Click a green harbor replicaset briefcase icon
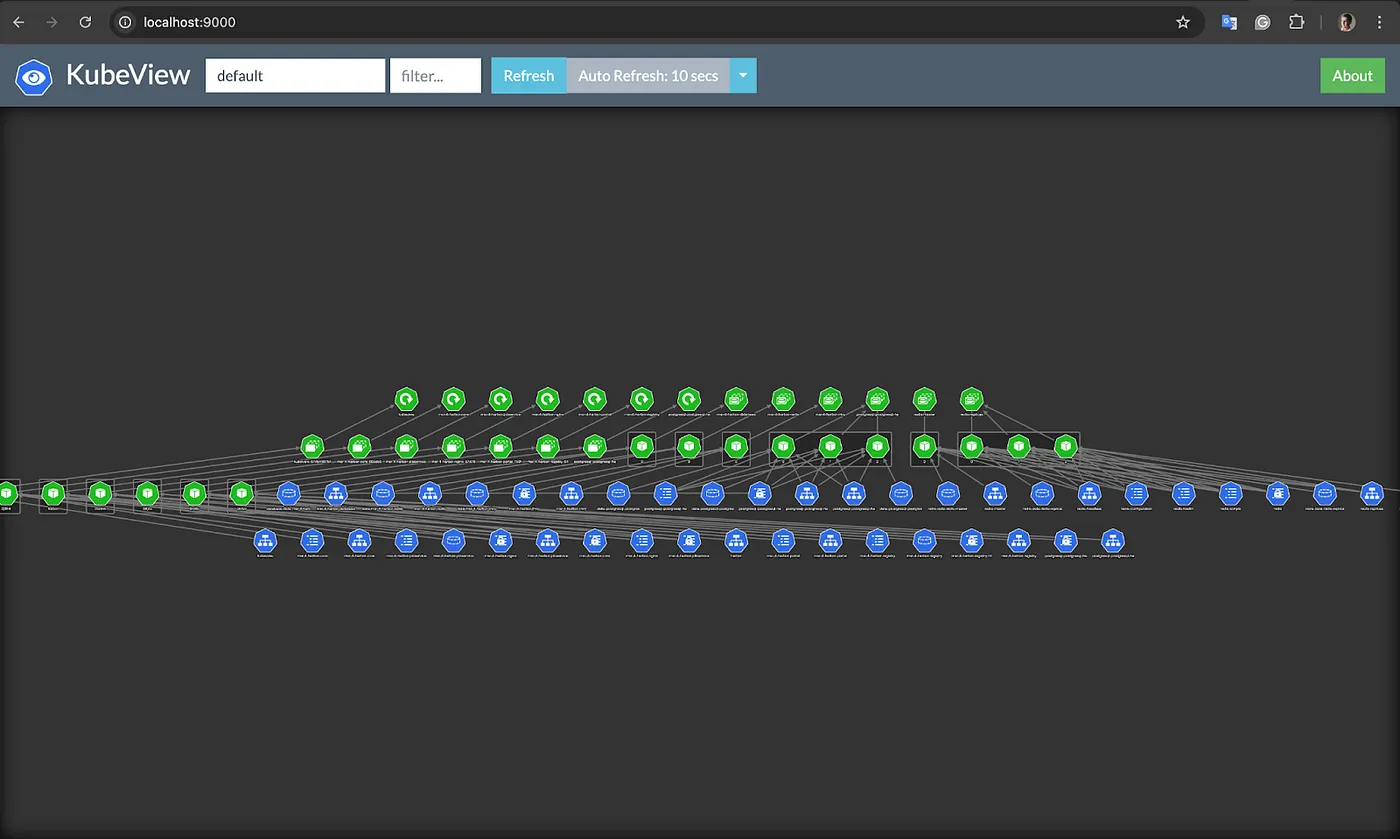The image size is (1400, 839). pos(406,447)
